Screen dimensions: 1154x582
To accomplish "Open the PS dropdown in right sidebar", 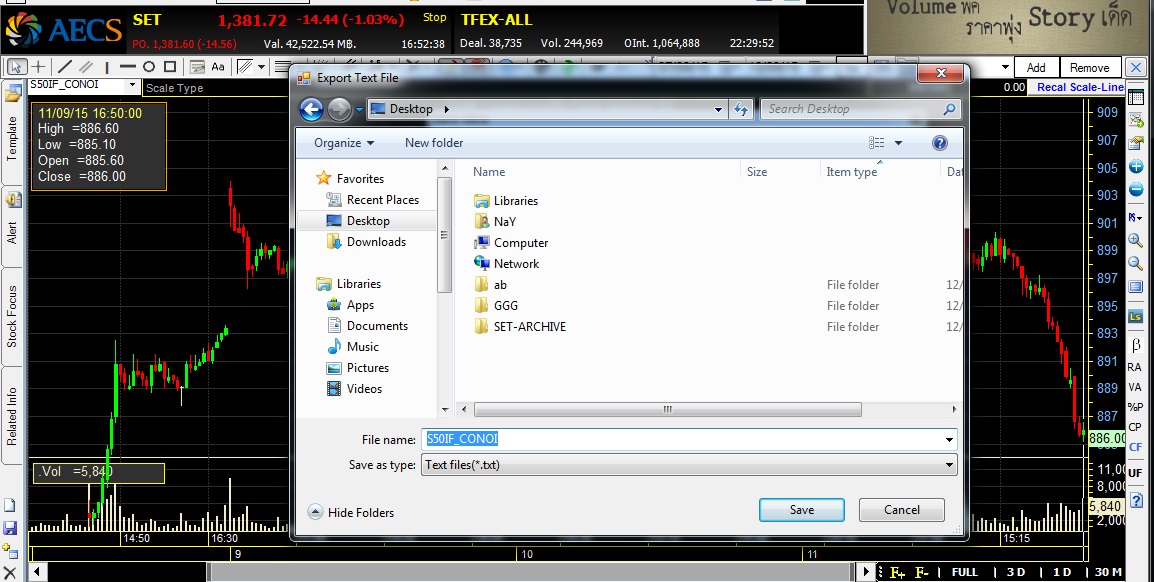I will pyautogui.click(x=1135, y=216).
